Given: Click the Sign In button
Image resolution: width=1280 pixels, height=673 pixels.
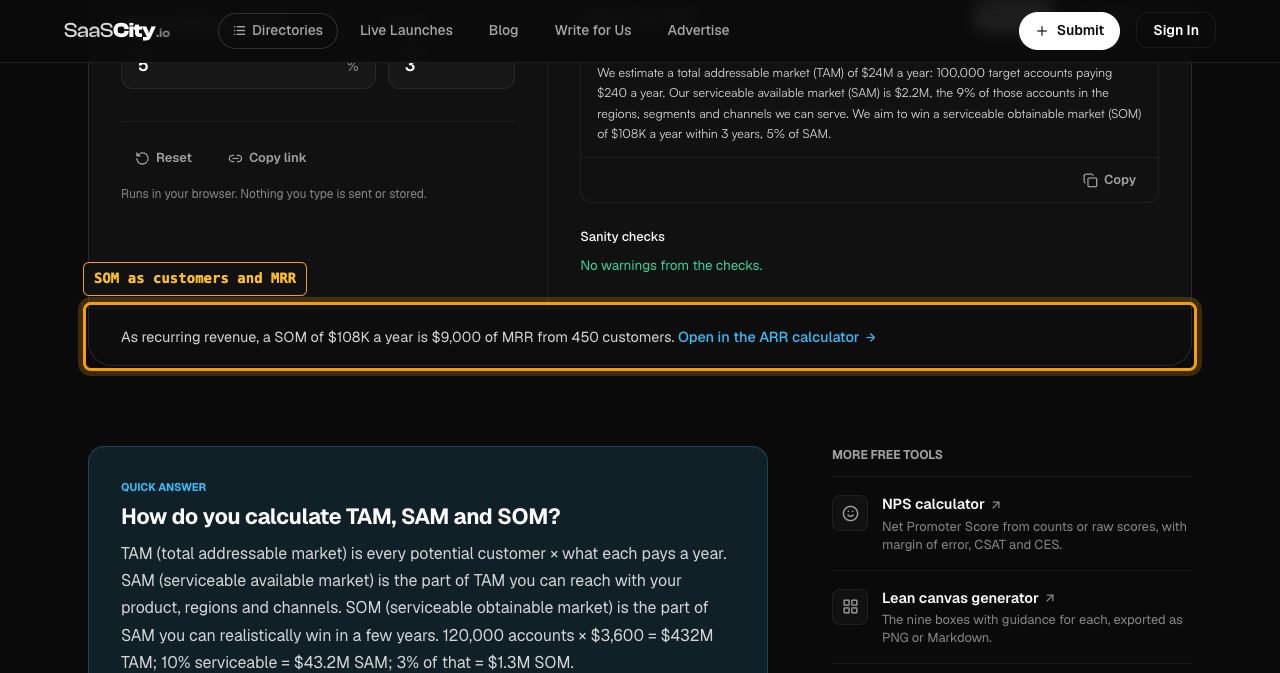Looking at the screenshot, I should (1176, 31).
